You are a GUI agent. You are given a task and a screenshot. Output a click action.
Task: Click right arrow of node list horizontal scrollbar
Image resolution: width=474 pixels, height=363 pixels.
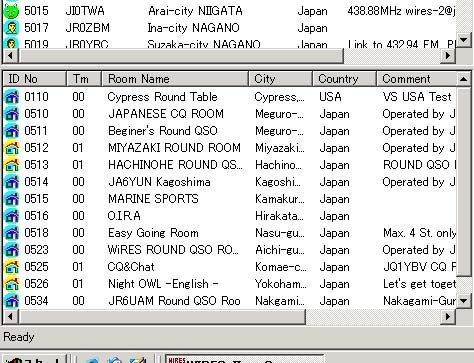449,56
